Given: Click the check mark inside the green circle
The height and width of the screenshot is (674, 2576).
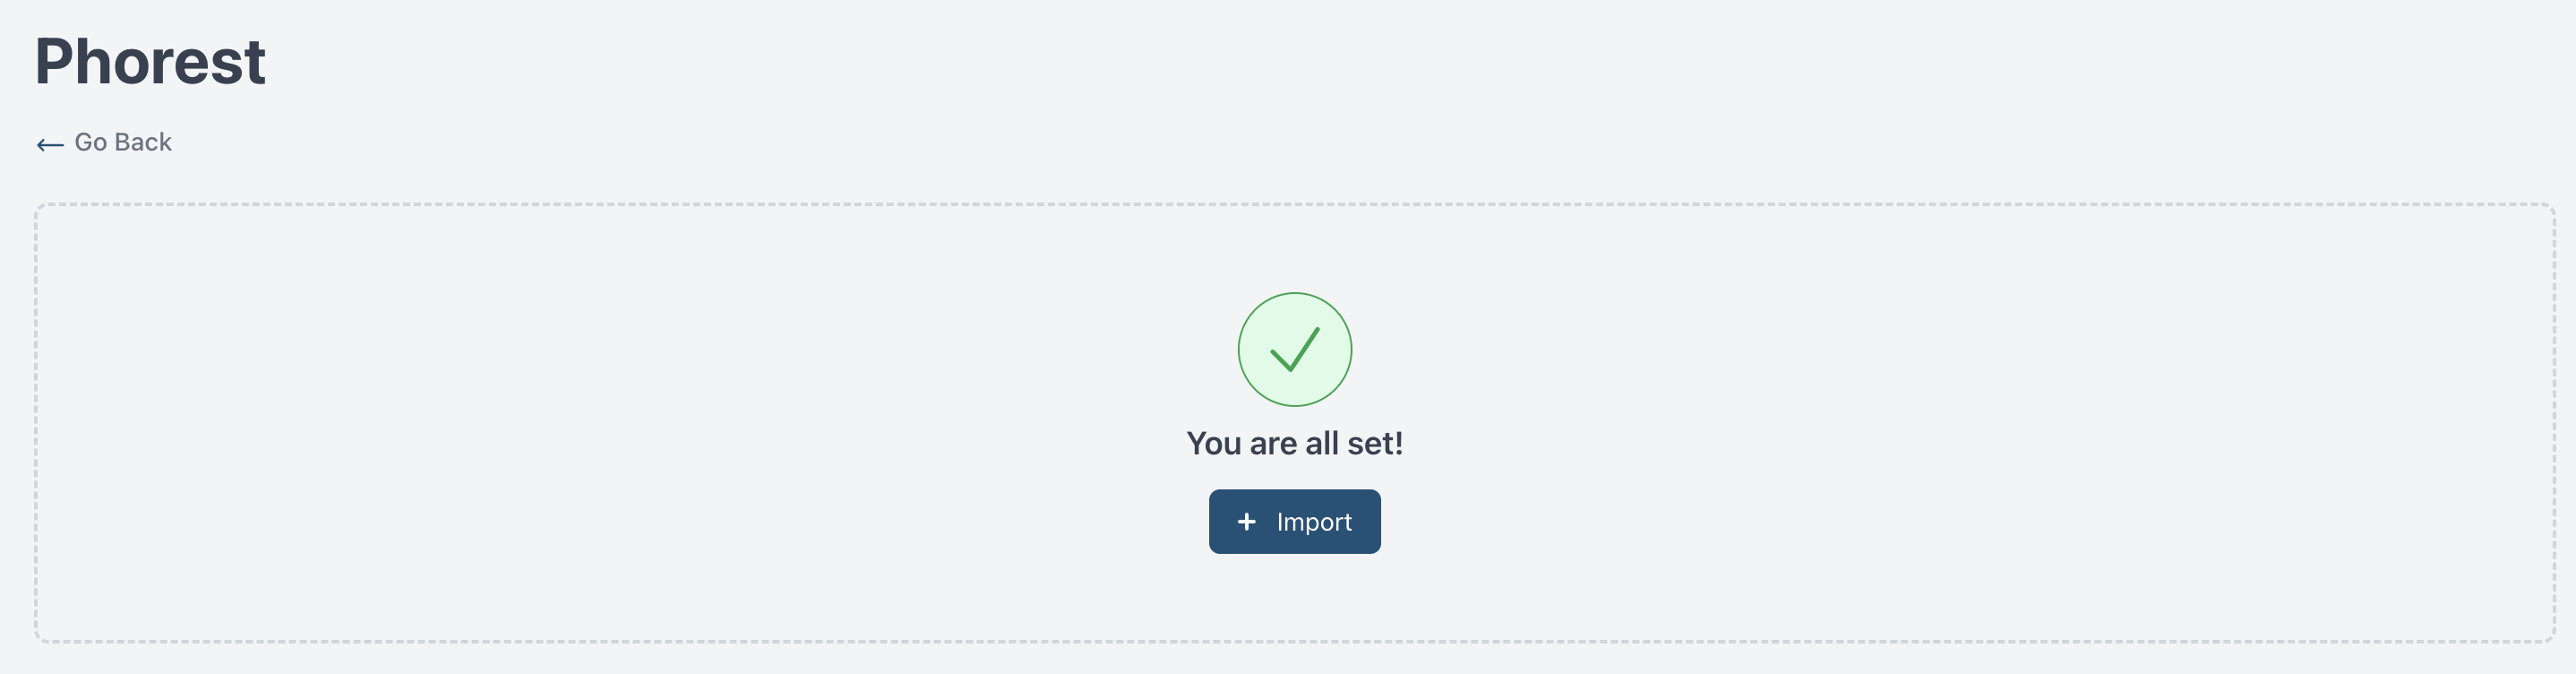Looking at the screenshot, I should (x=1294, y=350).
